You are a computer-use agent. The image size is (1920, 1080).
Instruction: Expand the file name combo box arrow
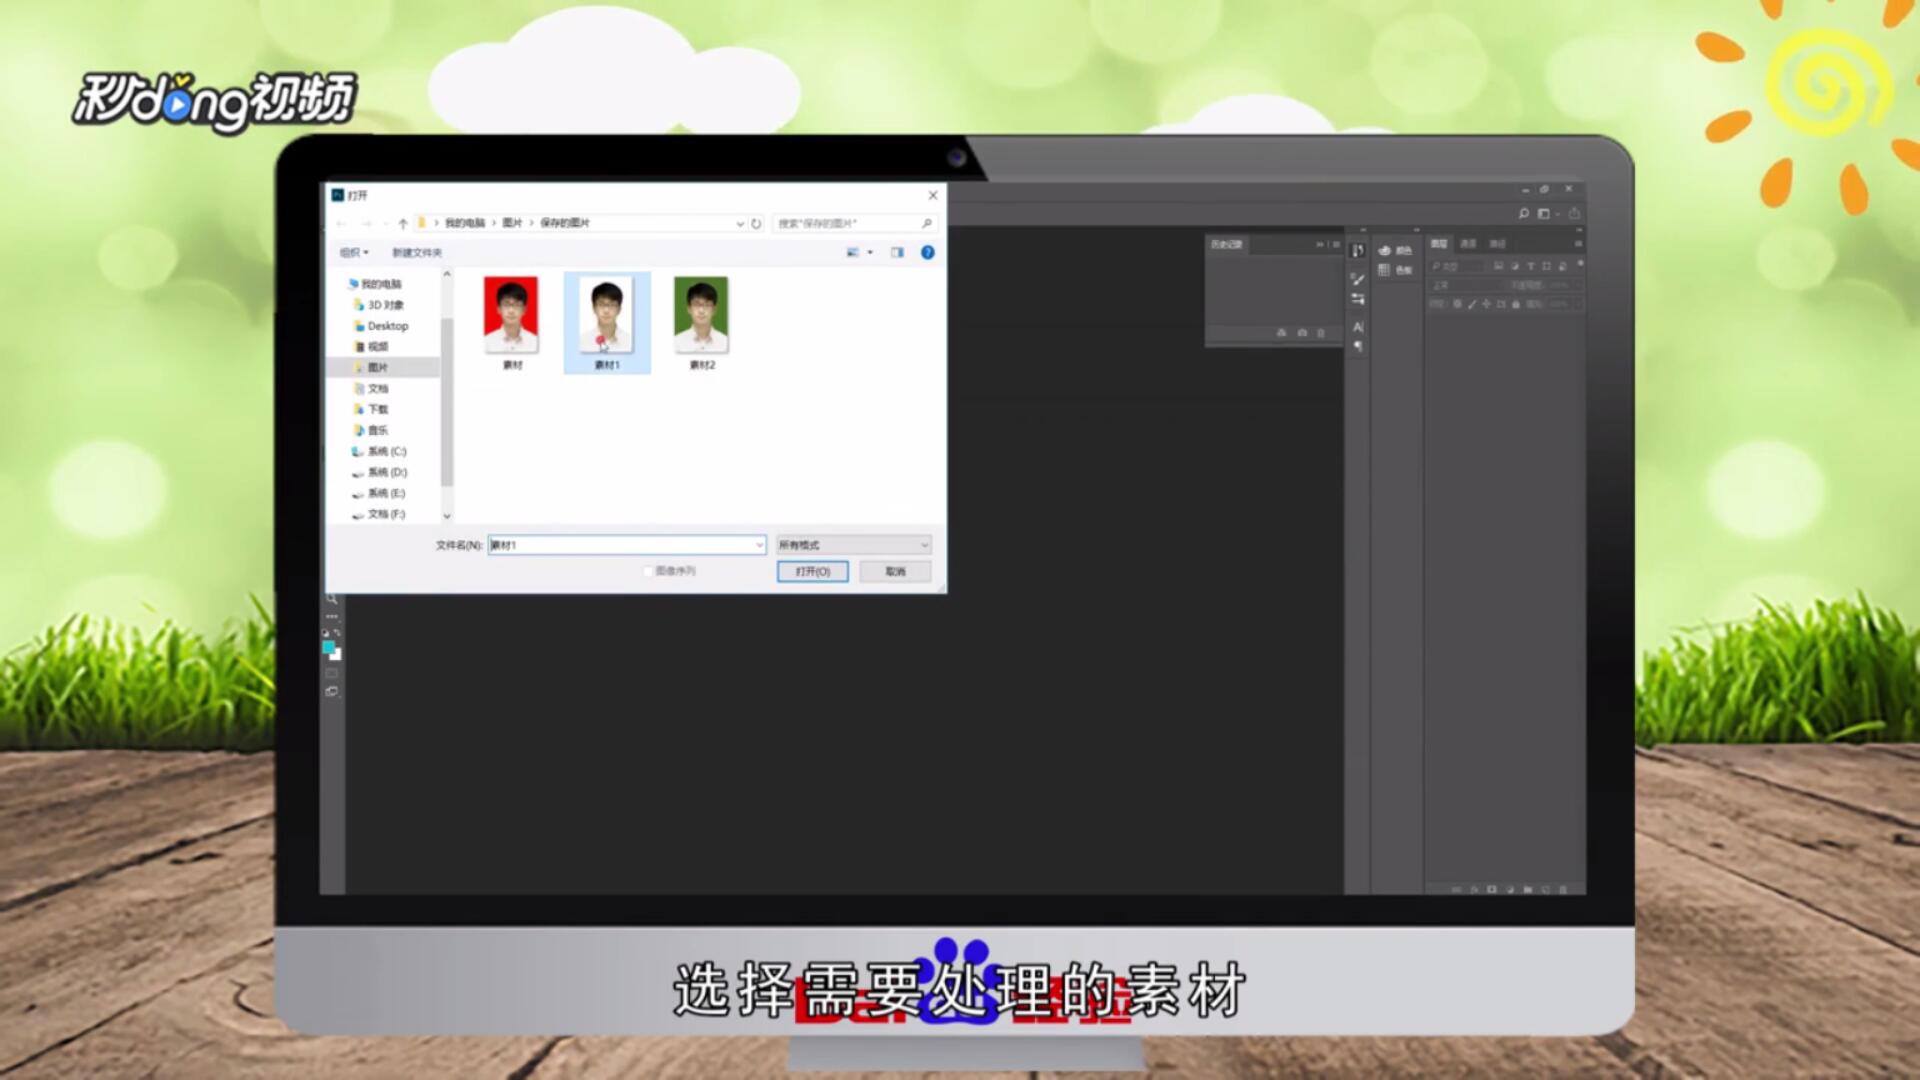(759, 545)
